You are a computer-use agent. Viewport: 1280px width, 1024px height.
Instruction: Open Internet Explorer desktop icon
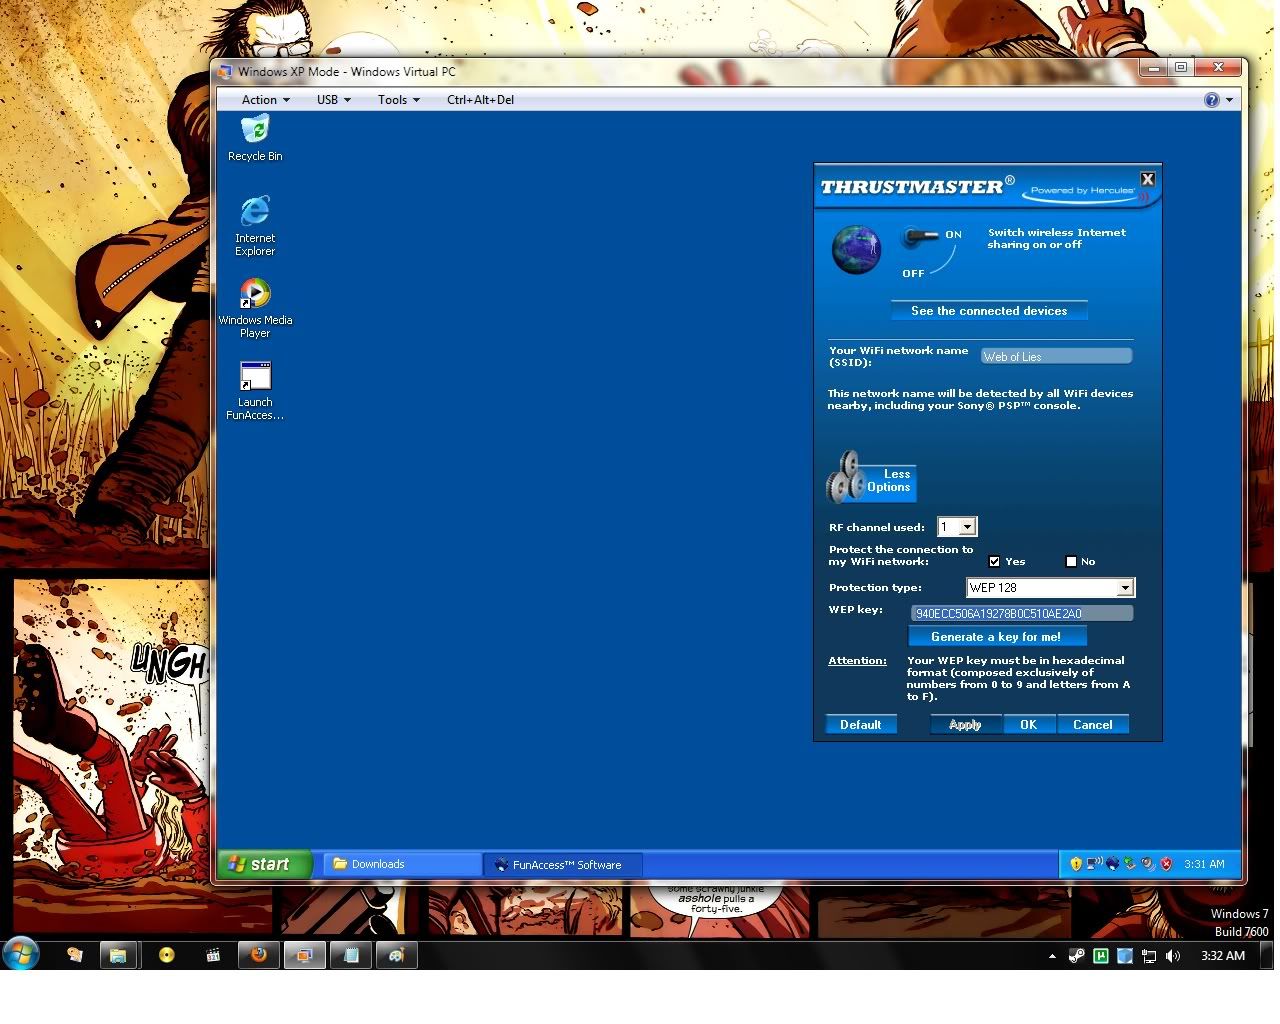tap(255, 225)
